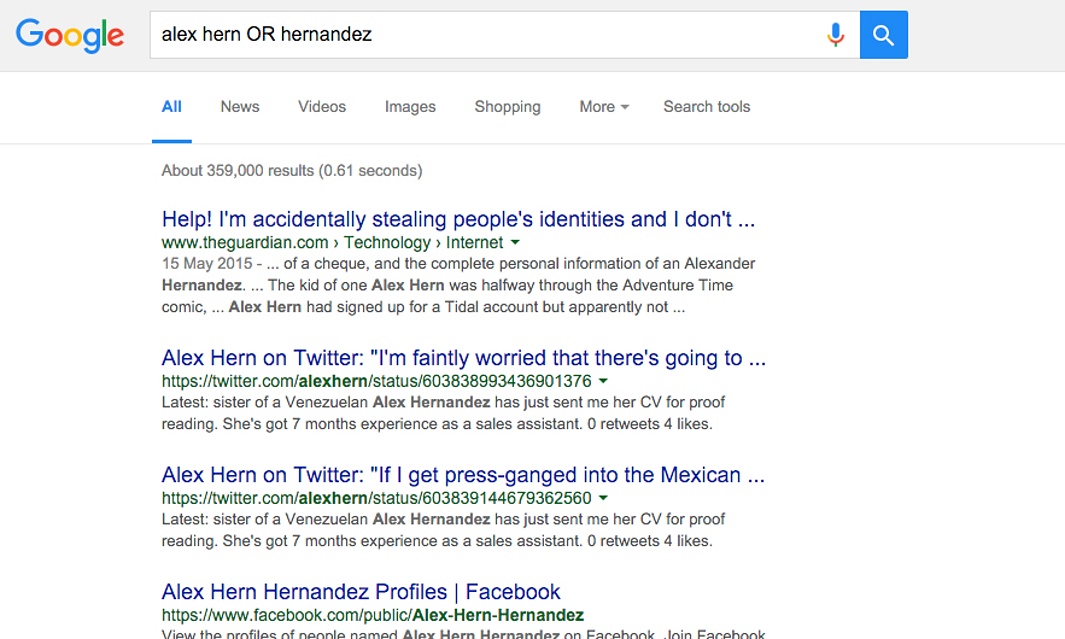Image resolution: width=1065 pixels, height=639 pixels.
Task: Open the "press-ganged into the Mexican" tweet
Action: 463,475
